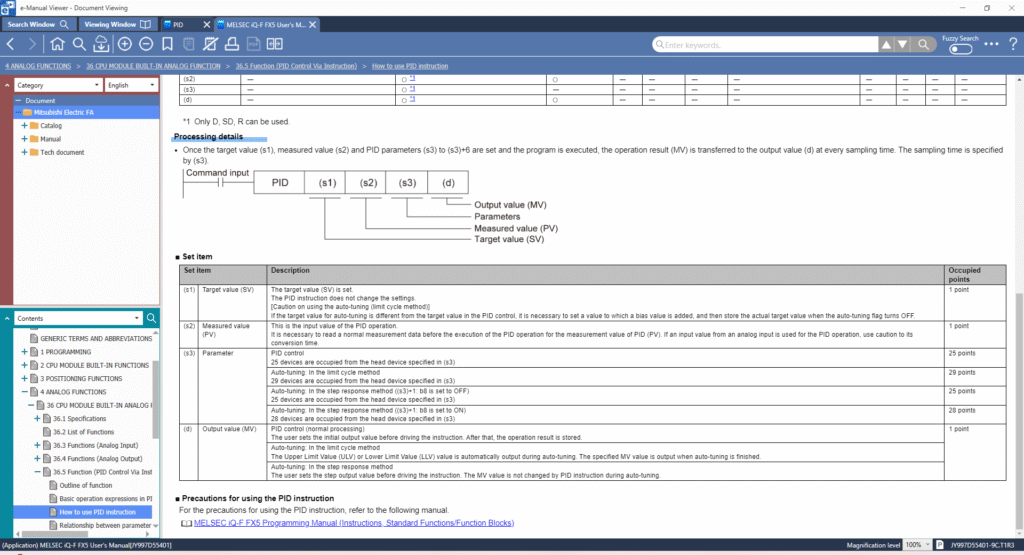Zoom out with the minus circle icon
1024x555 pixels.
pyautogui.click(x=146, y=44)
